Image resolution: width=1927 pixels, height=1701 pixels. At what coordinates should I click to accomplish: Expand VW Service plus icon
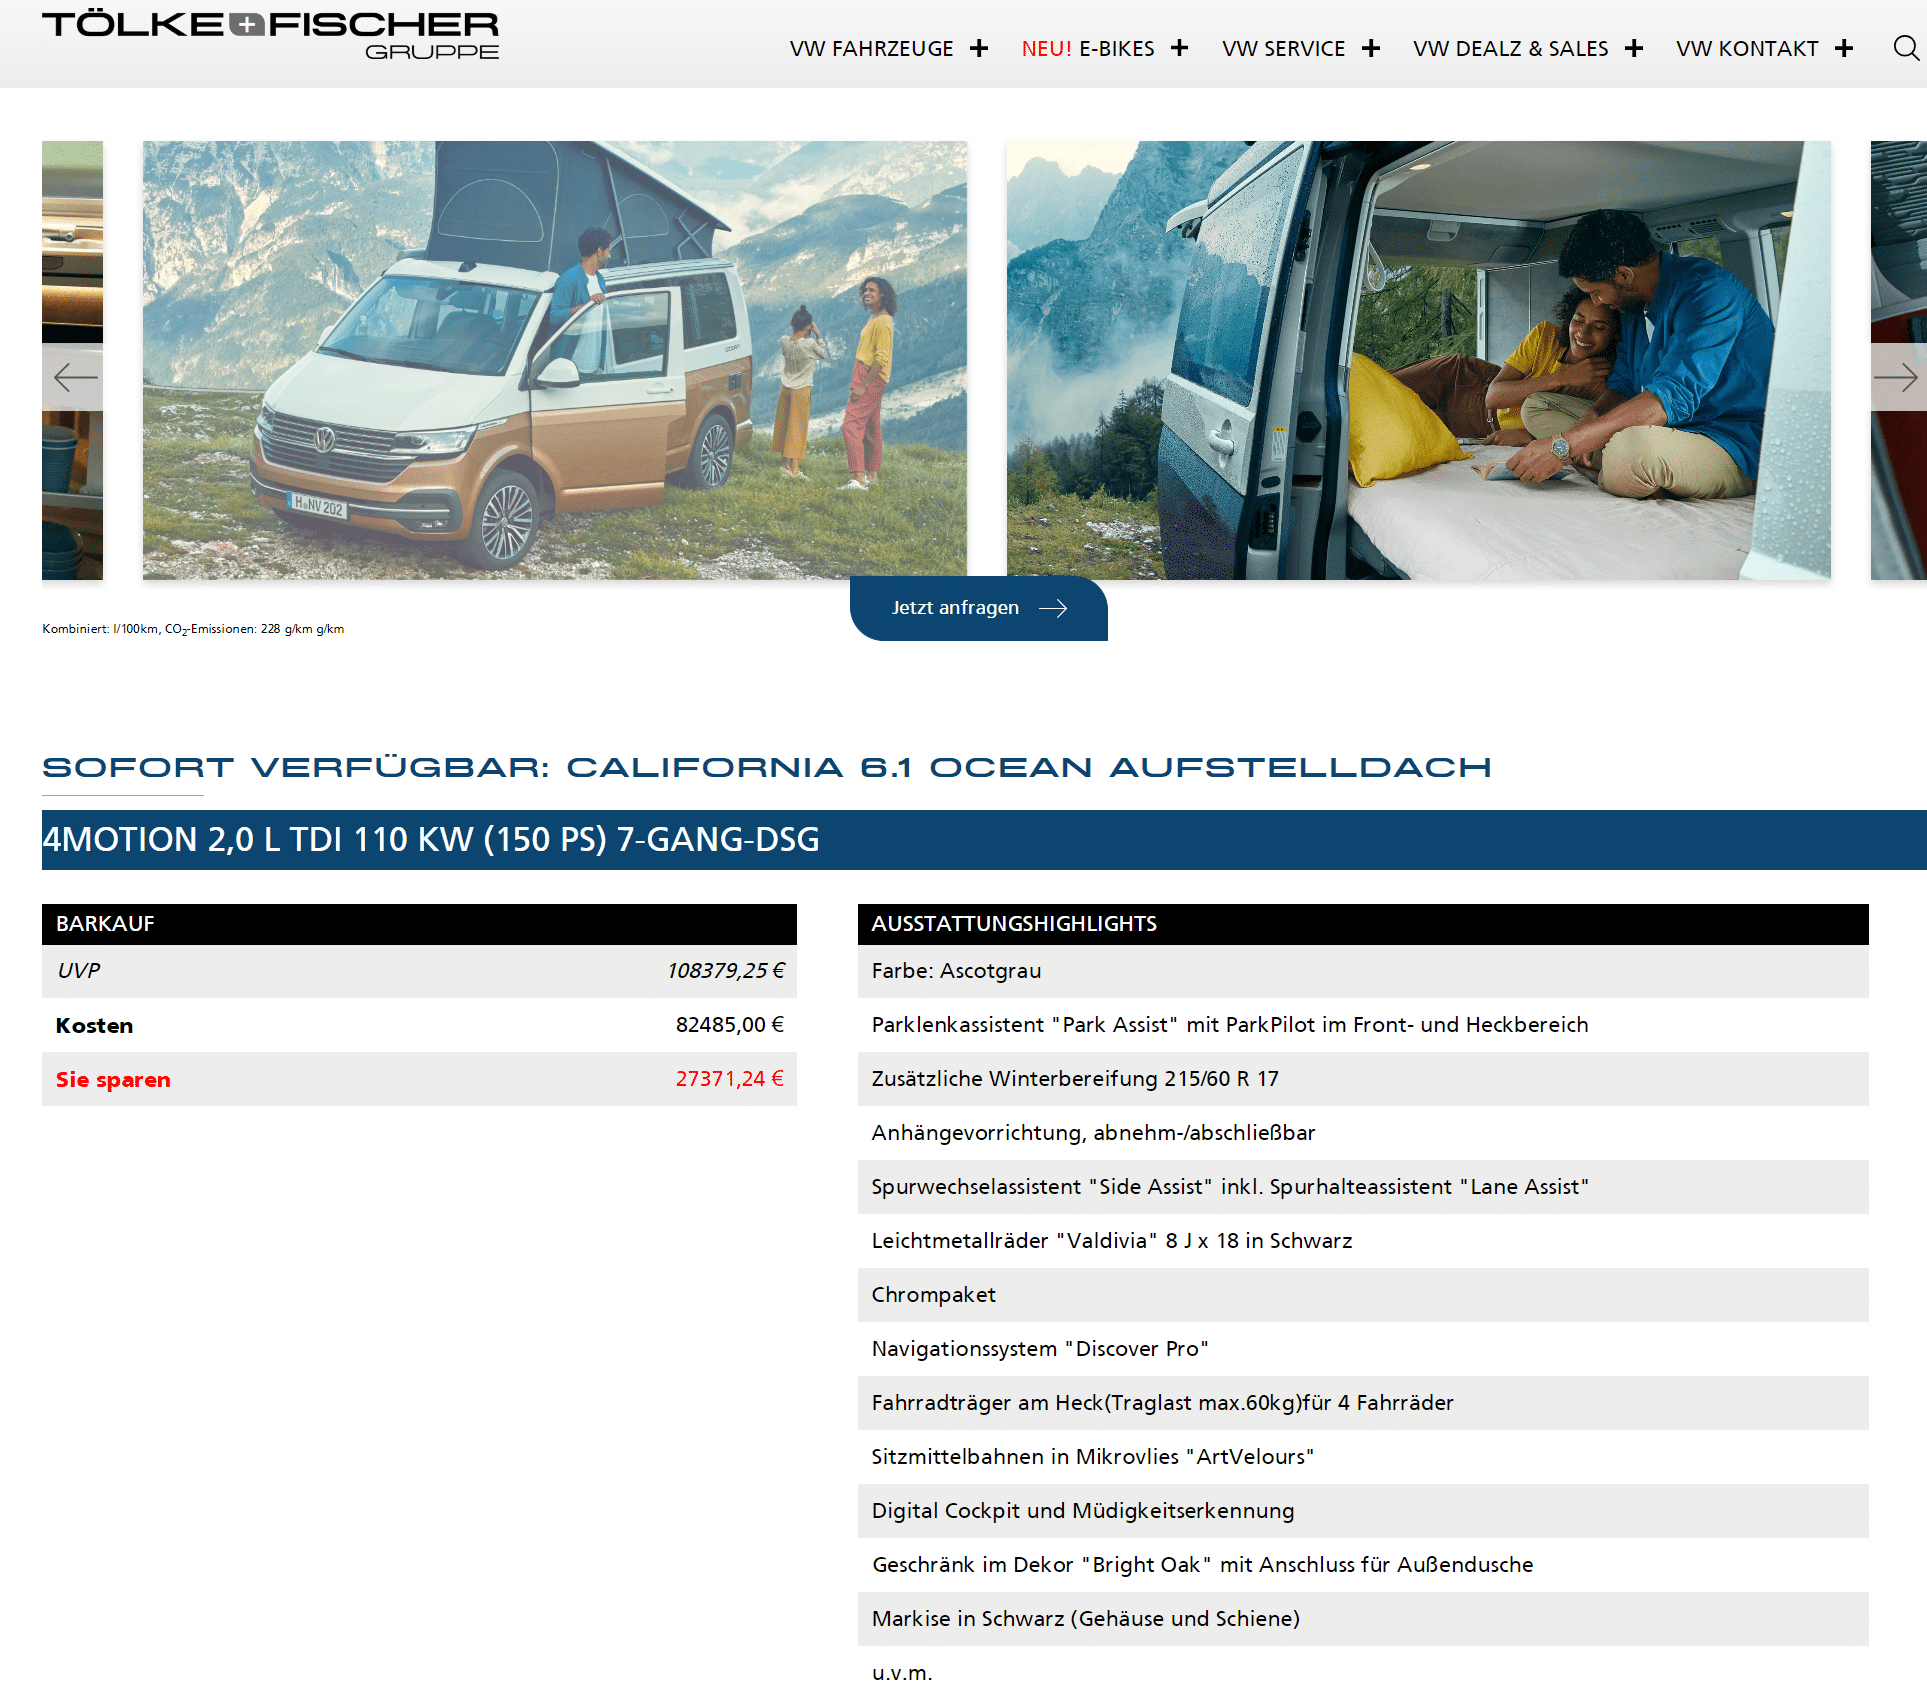1371,48
